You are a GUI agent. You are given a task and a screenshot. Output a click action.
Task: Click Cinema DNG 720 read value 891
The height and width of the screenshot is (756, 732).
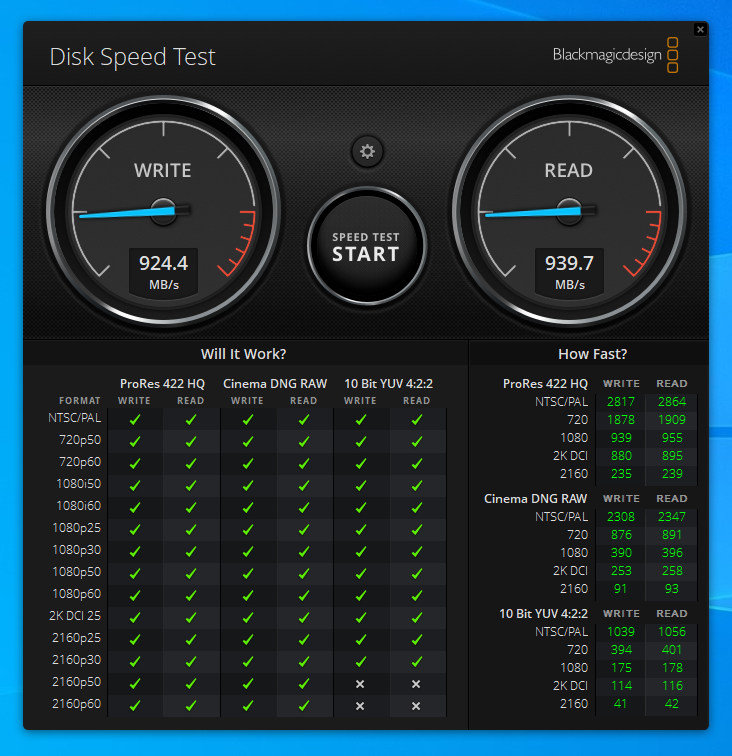pos(672,535)
